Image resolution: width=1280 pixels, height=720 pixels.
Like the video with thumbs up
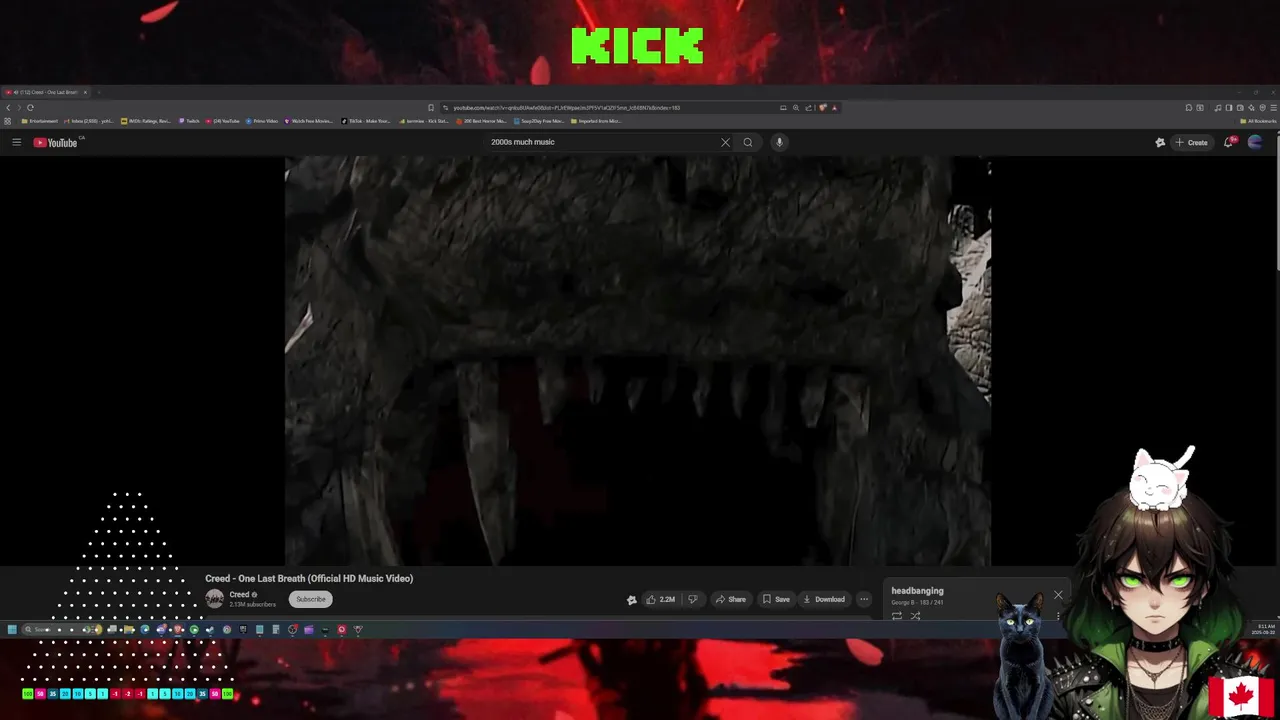tap(660, 599)
